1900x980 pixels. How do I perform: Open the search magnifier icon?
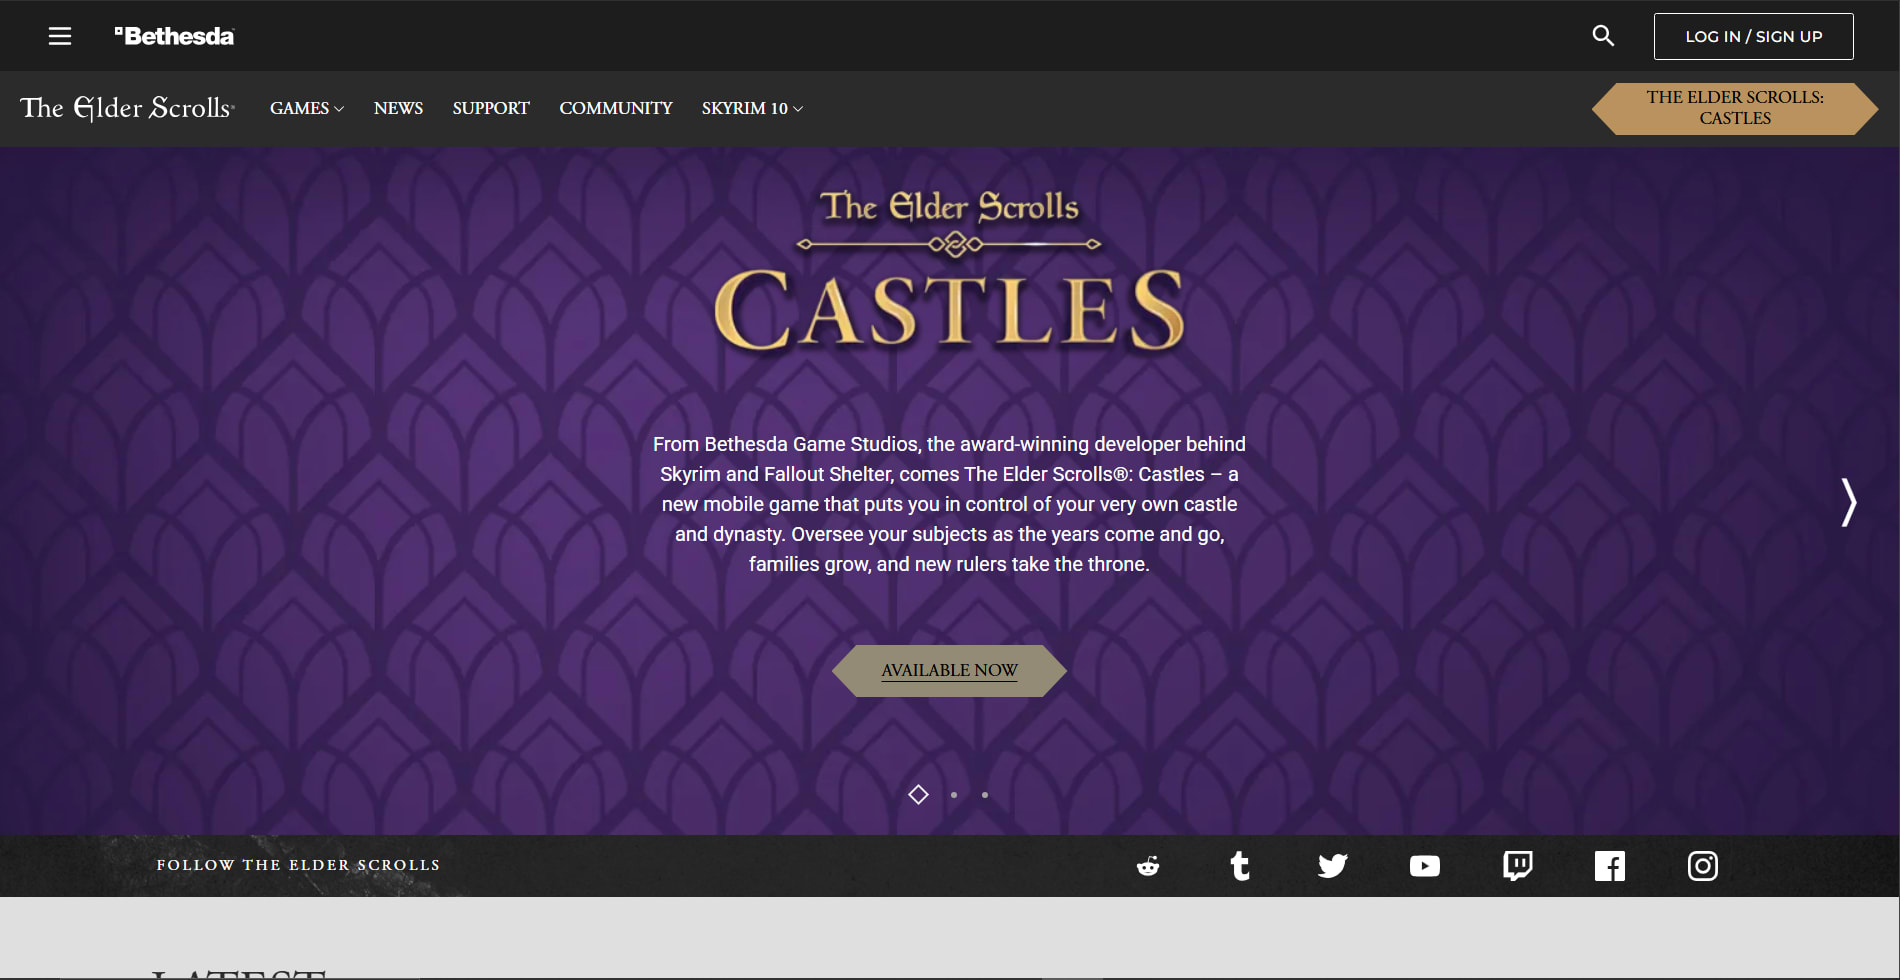(1603, 36)
